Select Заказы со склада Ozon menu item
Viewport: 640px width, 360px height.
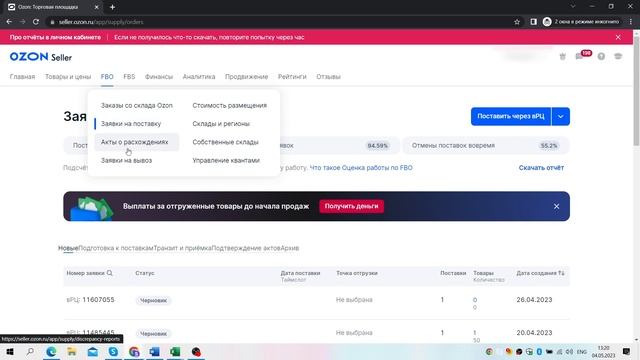[x=137, y=105]
